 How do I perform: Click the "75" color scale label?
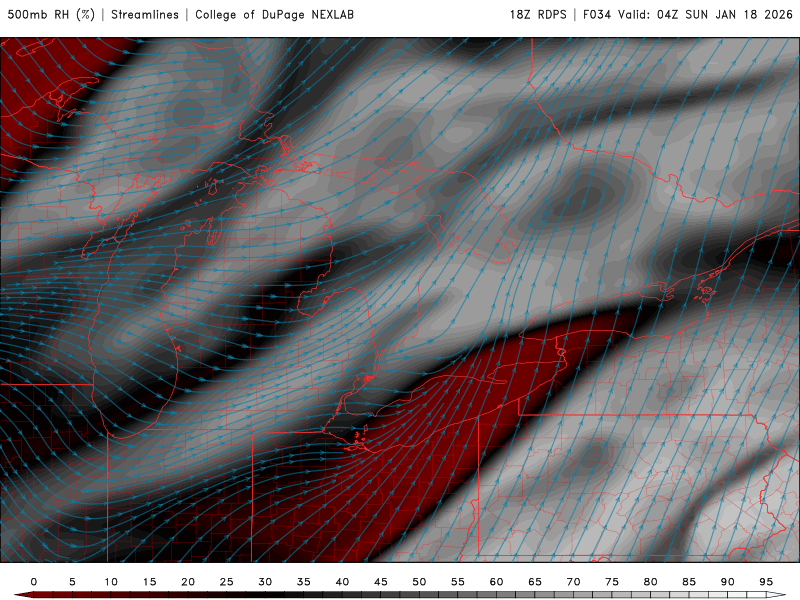tap(612, 582)
